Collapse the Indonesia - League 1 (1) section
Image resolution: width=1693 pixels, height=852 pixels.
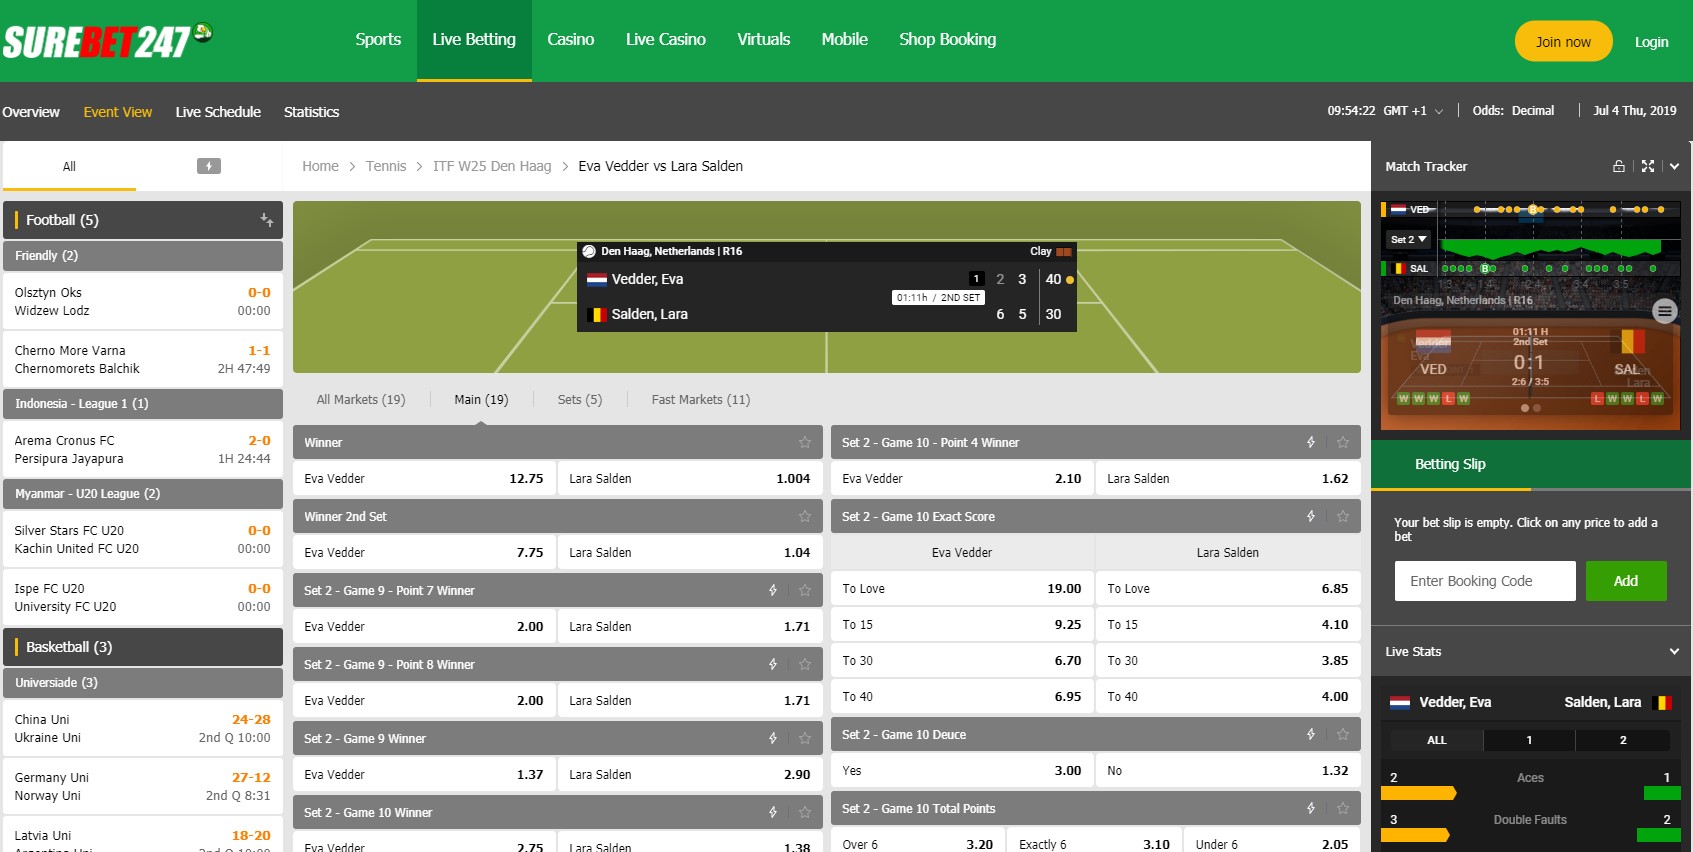[143, 404]
